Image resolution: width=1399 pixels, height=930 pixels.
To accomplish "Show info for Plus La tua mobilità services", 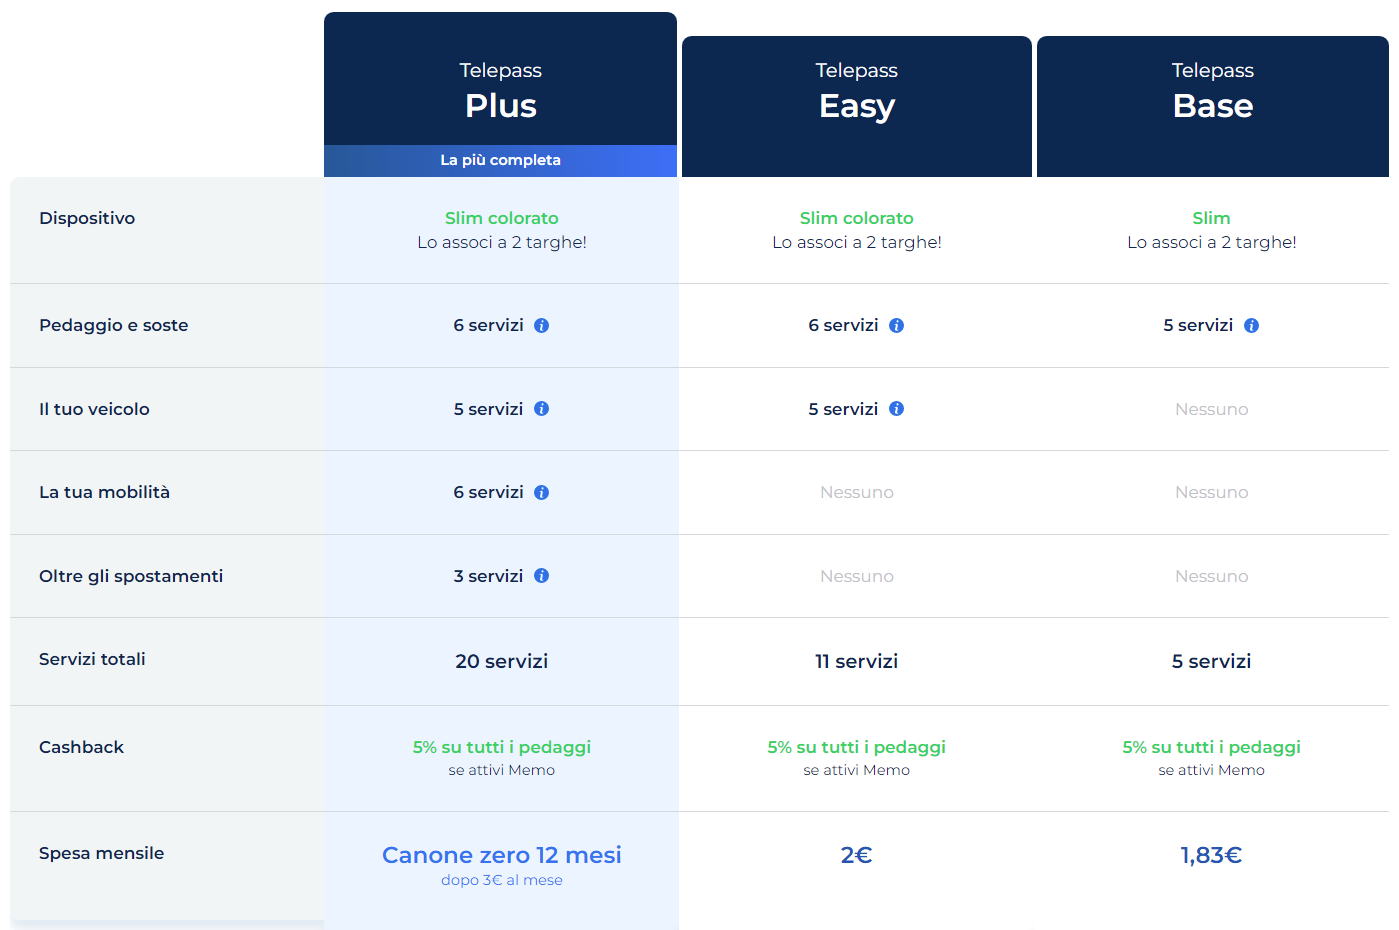I will click(x=541, y=492).
